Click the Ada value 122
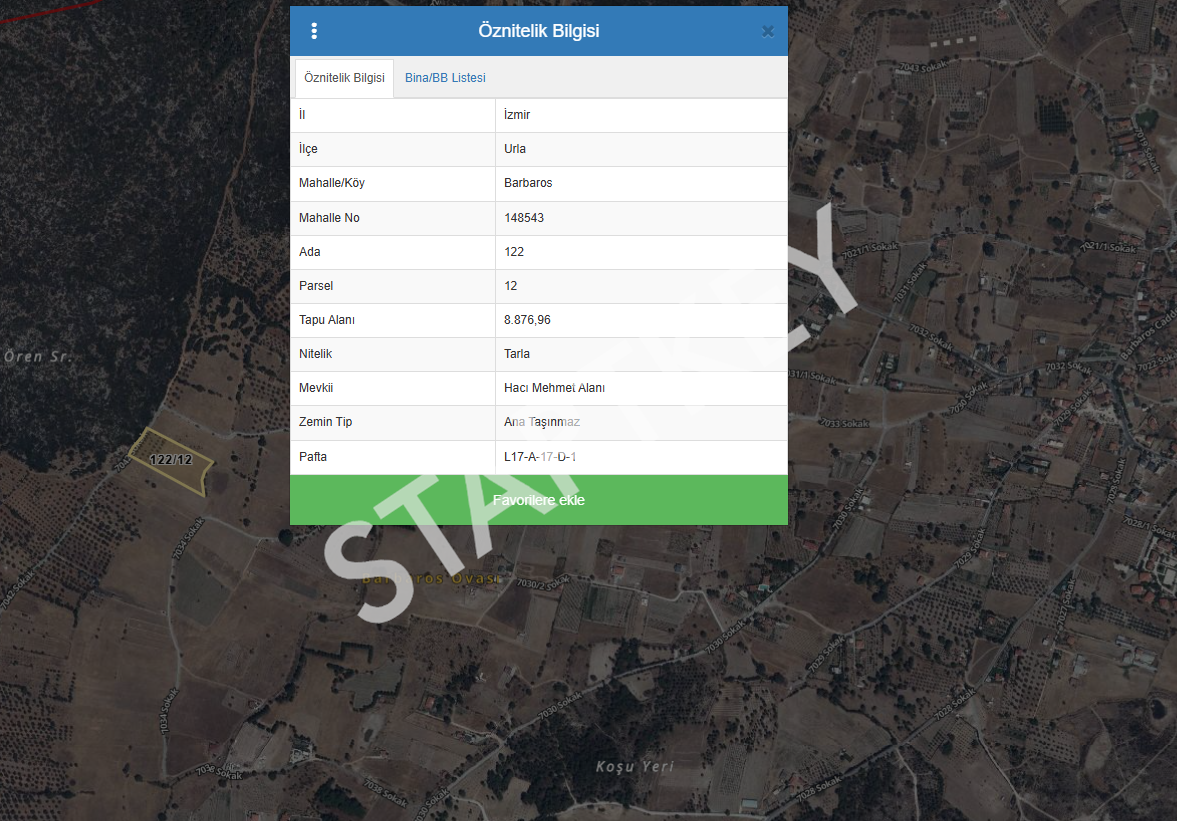 pyautogui.click(x=514, y=252)
